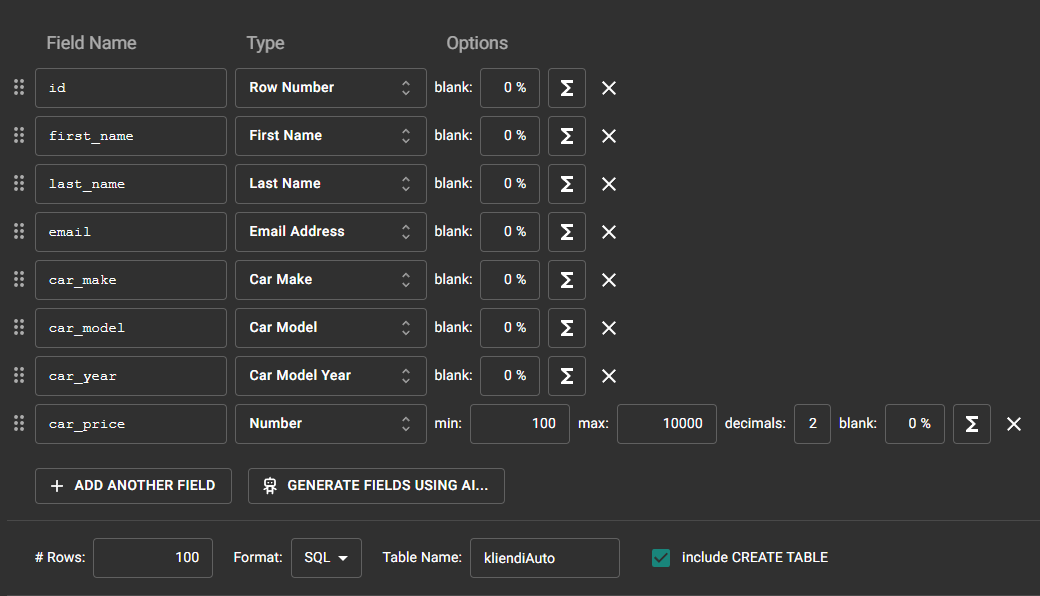This screenshot has width=1040, height=596.
Task: Open the SQL format dropdown
Action: (326, 558)
